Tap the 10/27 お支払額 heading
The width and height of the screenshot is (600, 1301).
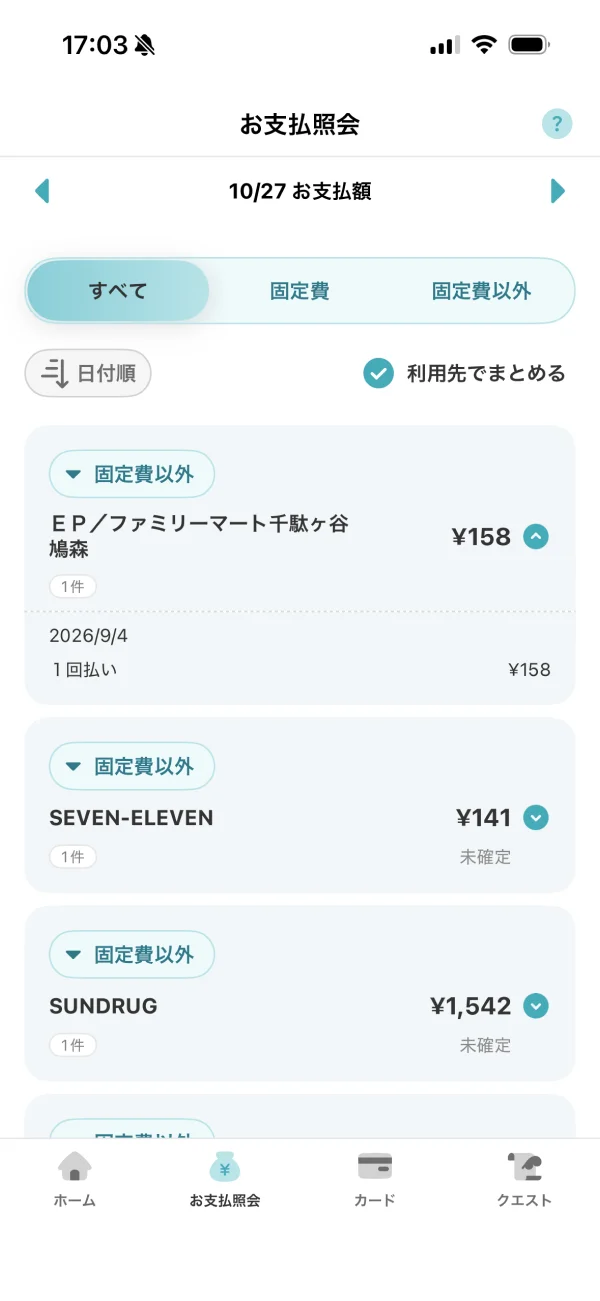[300, 191]
